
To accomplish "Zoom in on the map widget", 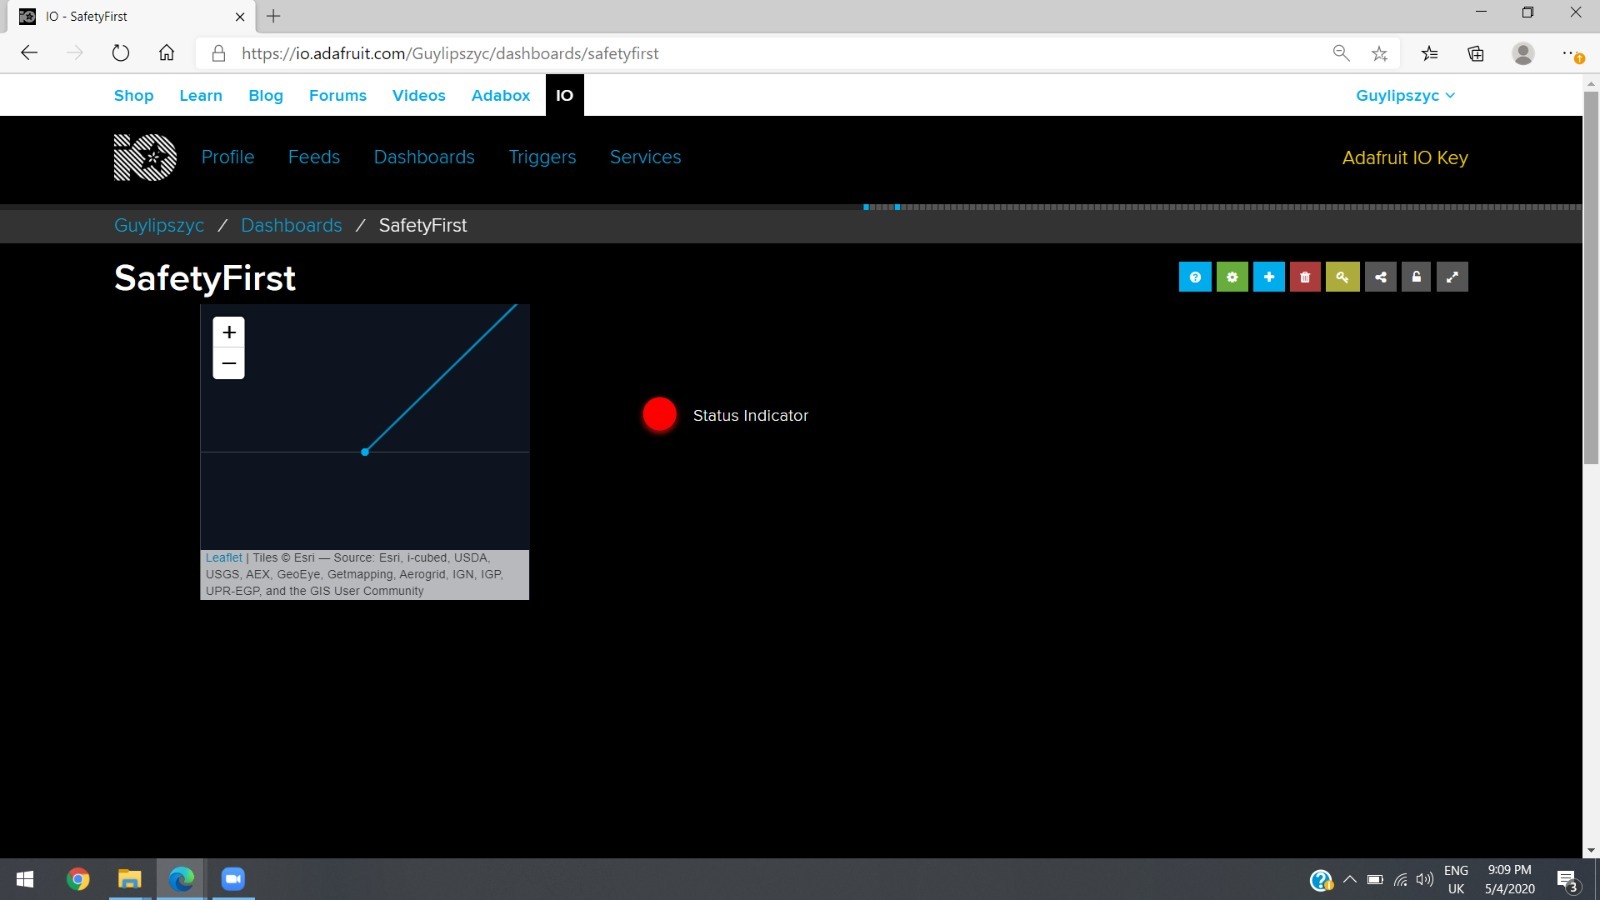I will (x=229, y=332).
